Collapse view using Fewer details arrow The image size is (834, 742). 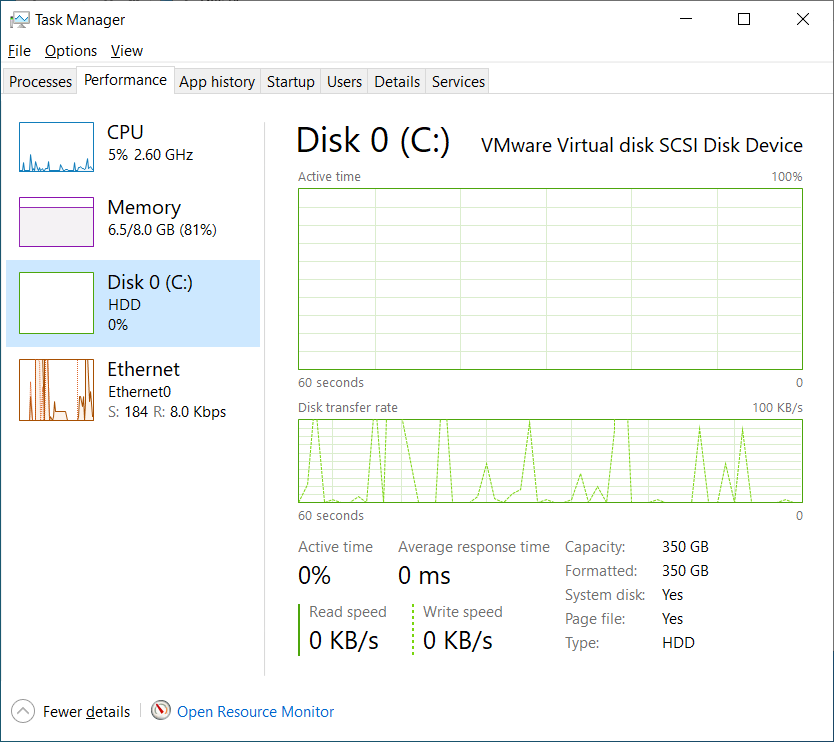click(23, 712)
